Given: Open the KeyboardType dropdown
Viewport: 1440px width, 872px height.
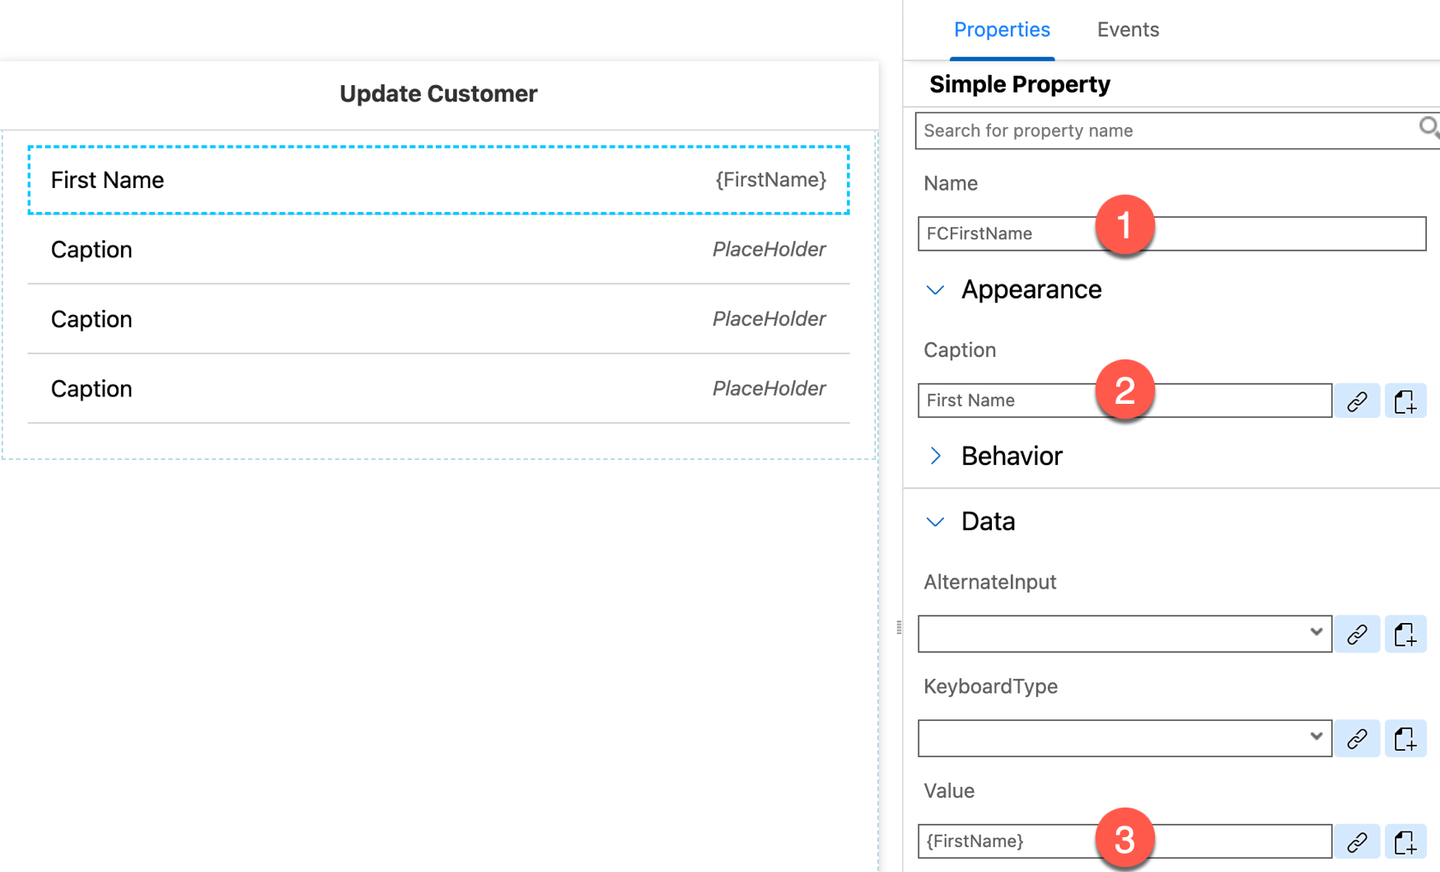Looking at the screenshot, I should 1125,738.
